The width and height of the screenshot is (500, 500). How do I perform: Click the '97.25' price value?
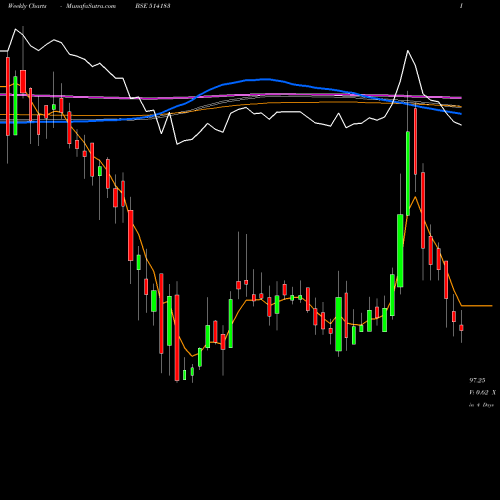(x=477, y=380)
